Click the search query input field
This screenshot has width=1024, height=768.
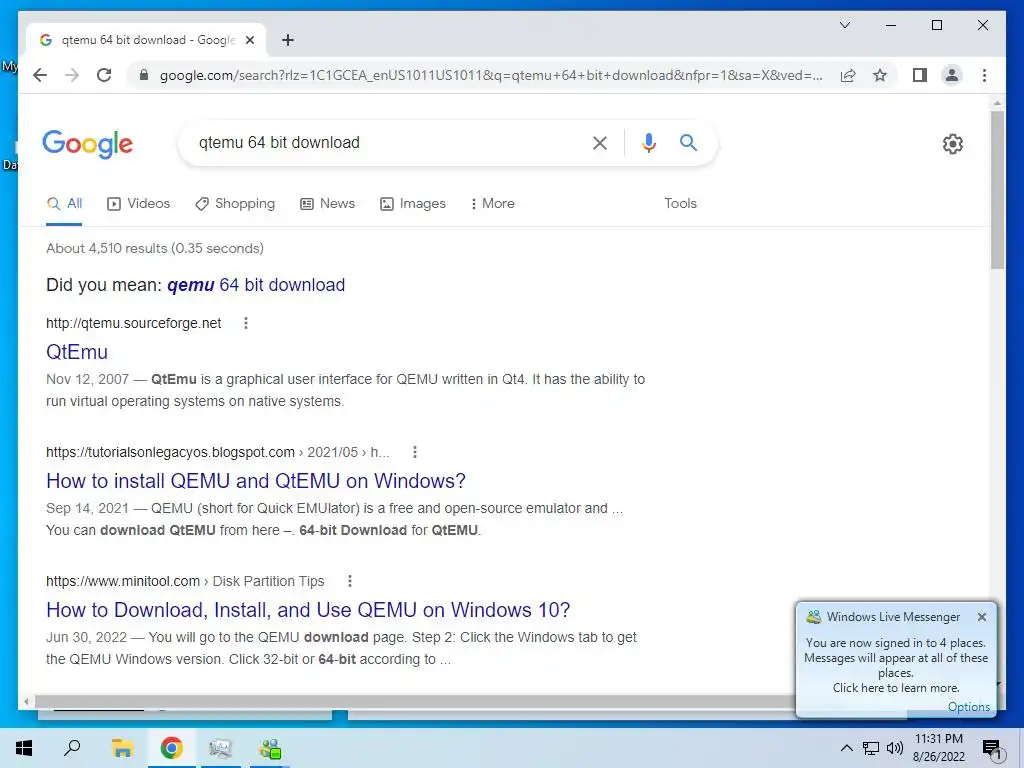click(385, 142)
